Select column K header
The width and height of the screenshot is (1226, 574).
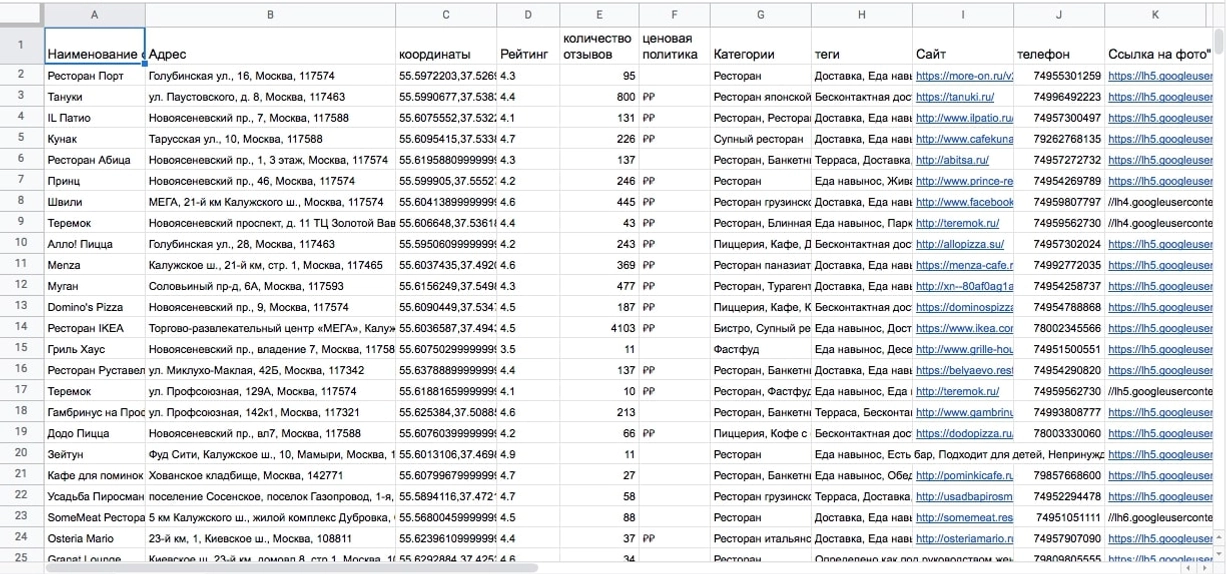1155,14
